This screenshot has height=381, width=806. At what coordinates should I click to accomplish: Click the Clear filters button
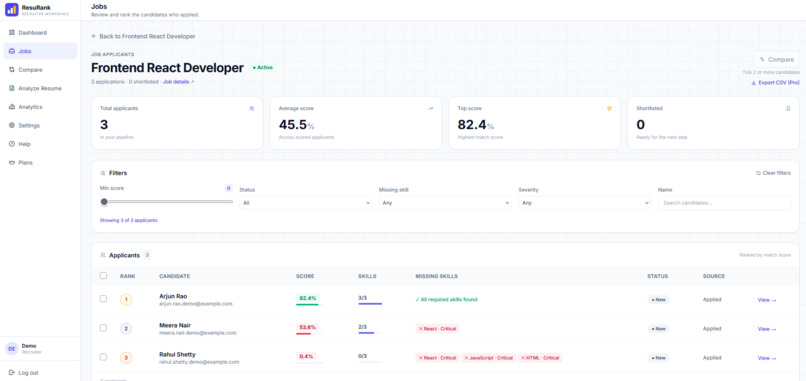[x=774, y=173]
